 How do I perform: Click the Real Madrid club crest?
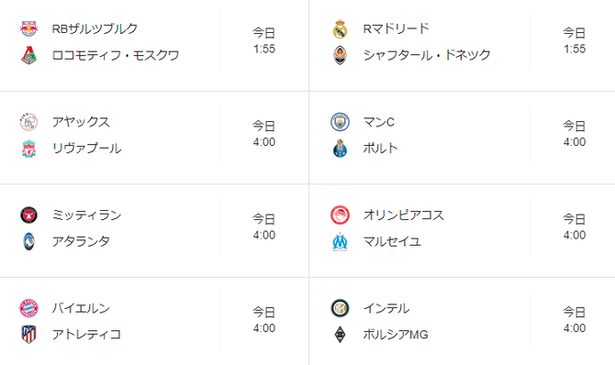point(340,29)
